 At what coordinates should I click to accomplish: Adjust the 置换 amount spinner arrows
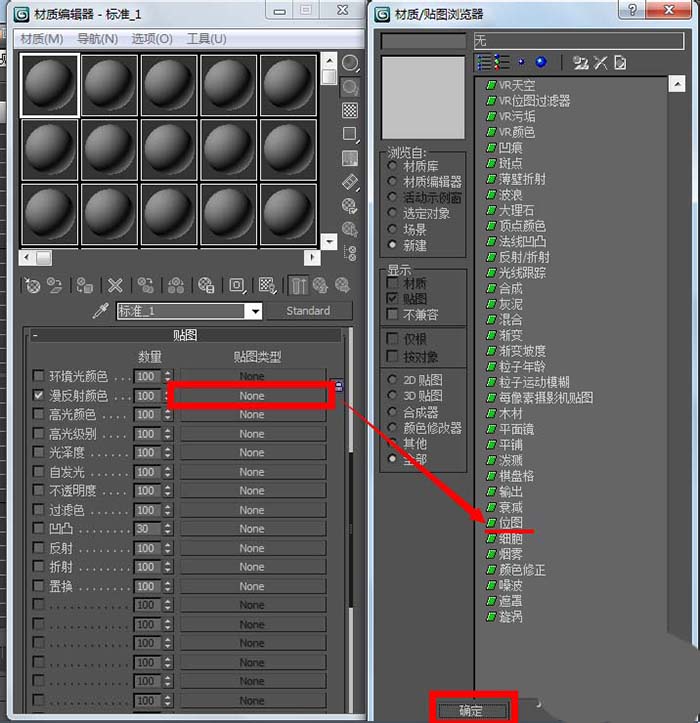168,586
